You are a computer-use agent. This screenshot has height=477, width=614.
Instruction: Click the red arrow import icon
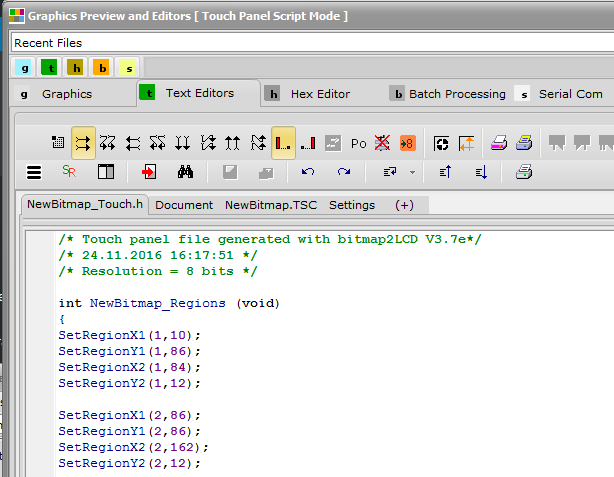(x=149, y=172)
